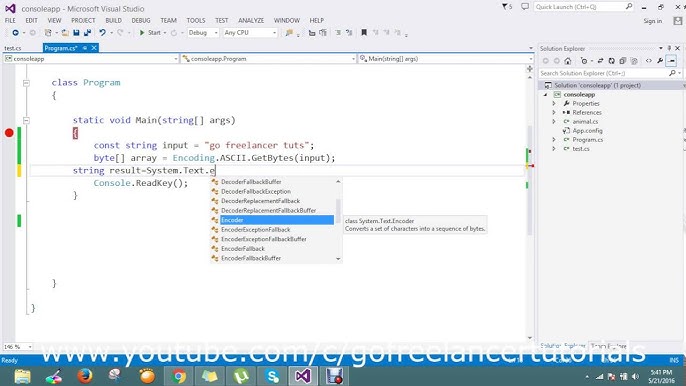
Task: Click the Home icon in Solution Explorer
Action: pyautogui.click(x=568, y=61)
